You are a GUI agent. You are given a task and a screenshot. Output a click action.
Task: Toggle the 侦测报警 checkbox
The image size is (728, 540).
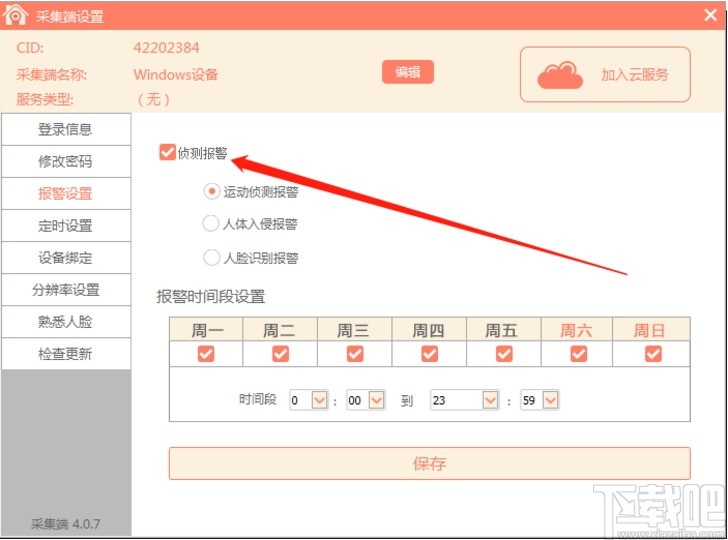pyautogui.click(x=167, y=152)
